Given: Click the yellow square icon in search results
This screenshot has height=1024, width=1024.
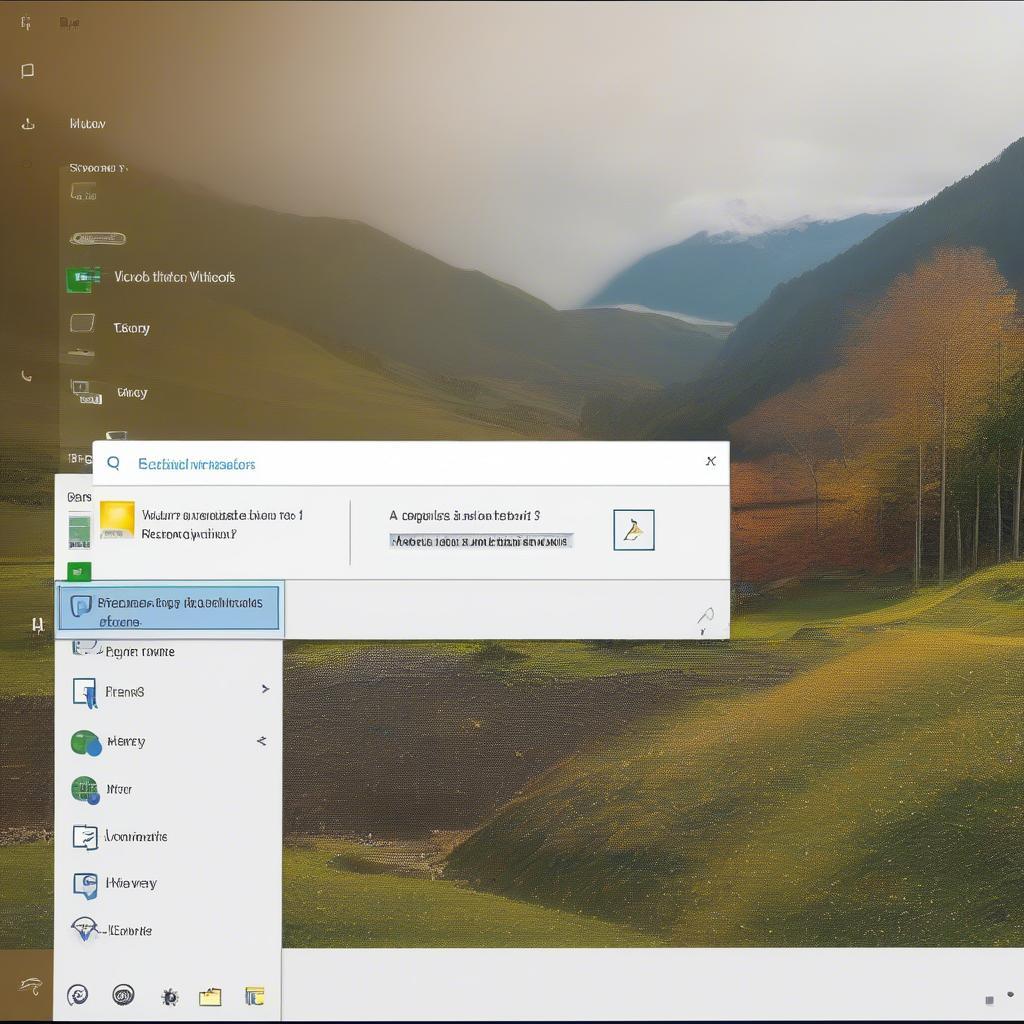Looking at the screenshot, I should point(117,520).
